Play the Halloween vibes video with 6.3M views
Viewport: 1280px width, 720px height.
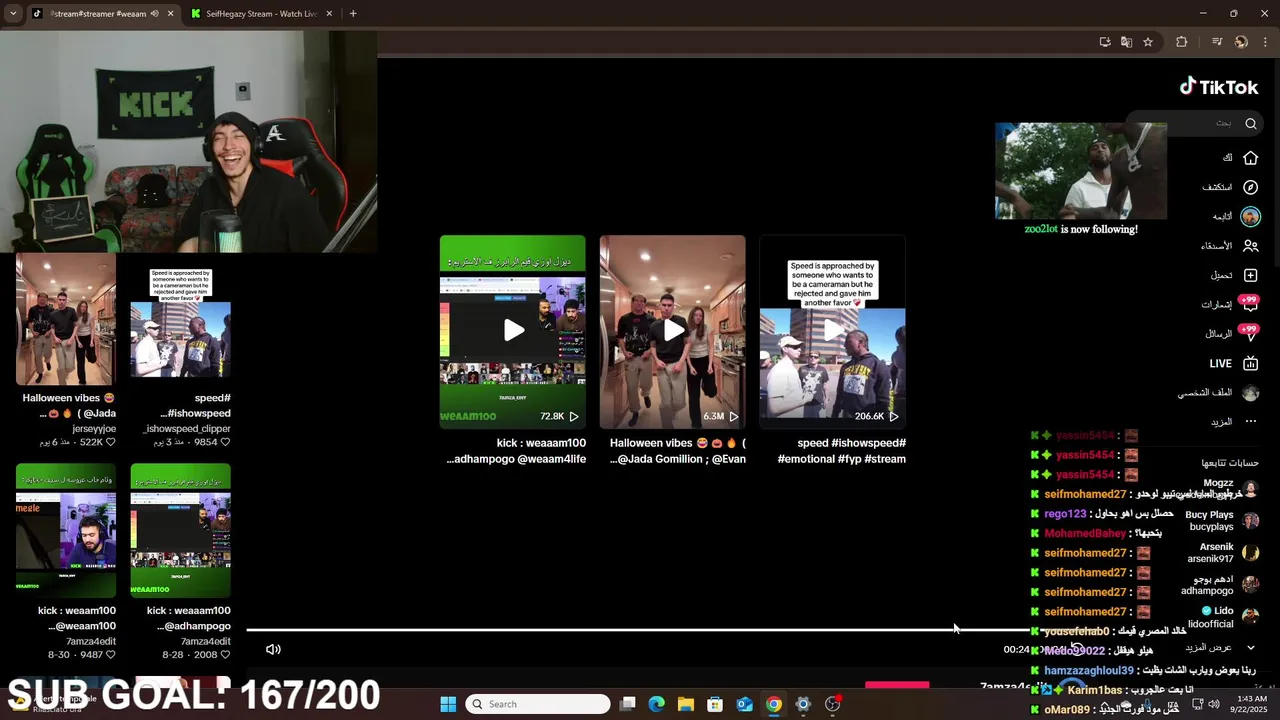coord(673,331)
